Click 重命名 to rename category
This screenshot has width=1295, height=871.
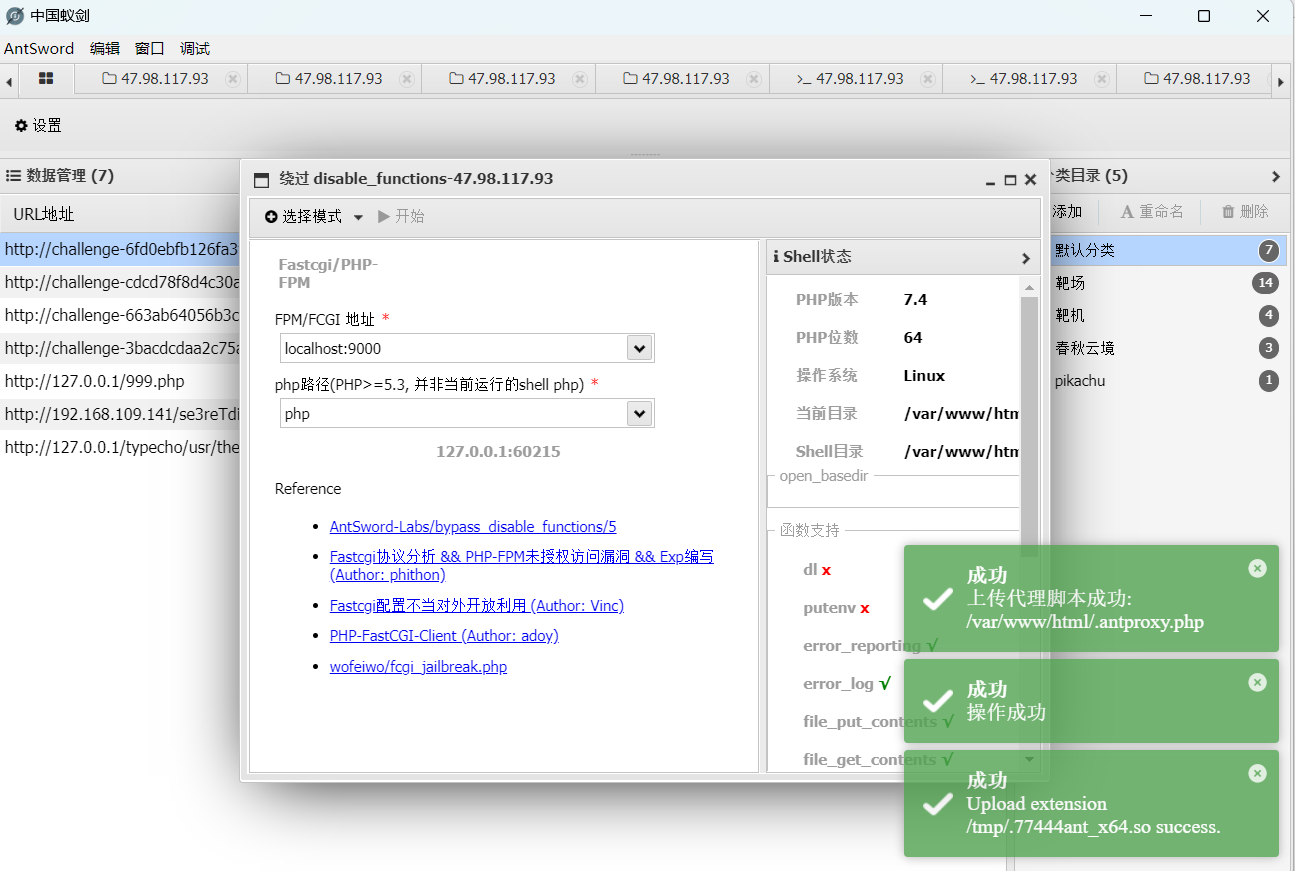coord(1152,212)
